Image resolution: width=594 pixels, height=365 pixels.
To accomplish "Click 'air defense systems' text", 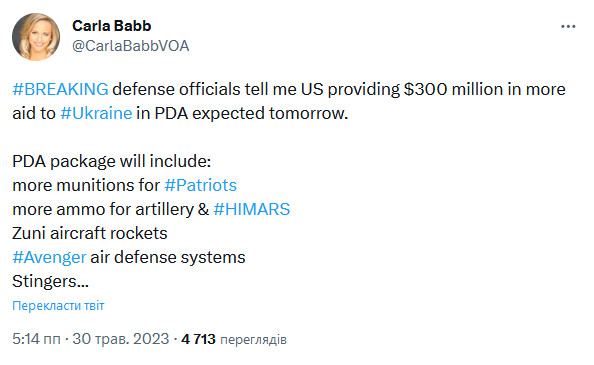I will coord(168,257).
